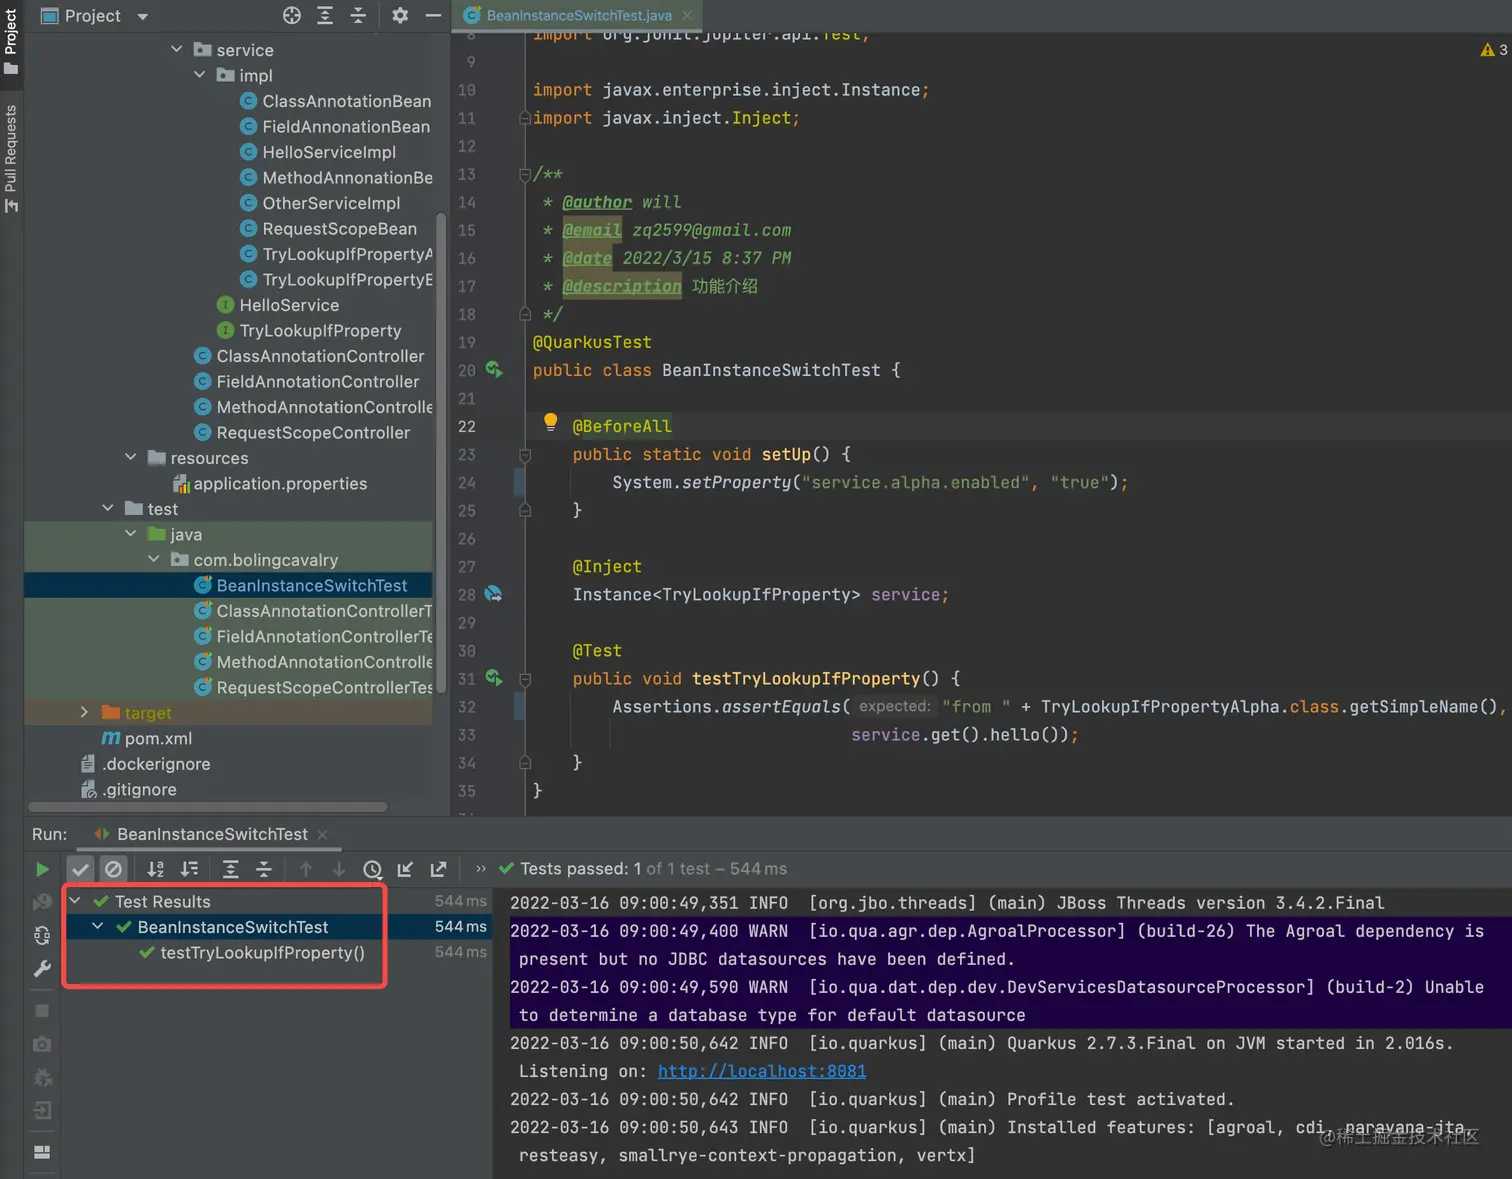This screenshot has width=1512, height=1179.
Task: Collapse the resources folder
Action: tap(130, 457)
